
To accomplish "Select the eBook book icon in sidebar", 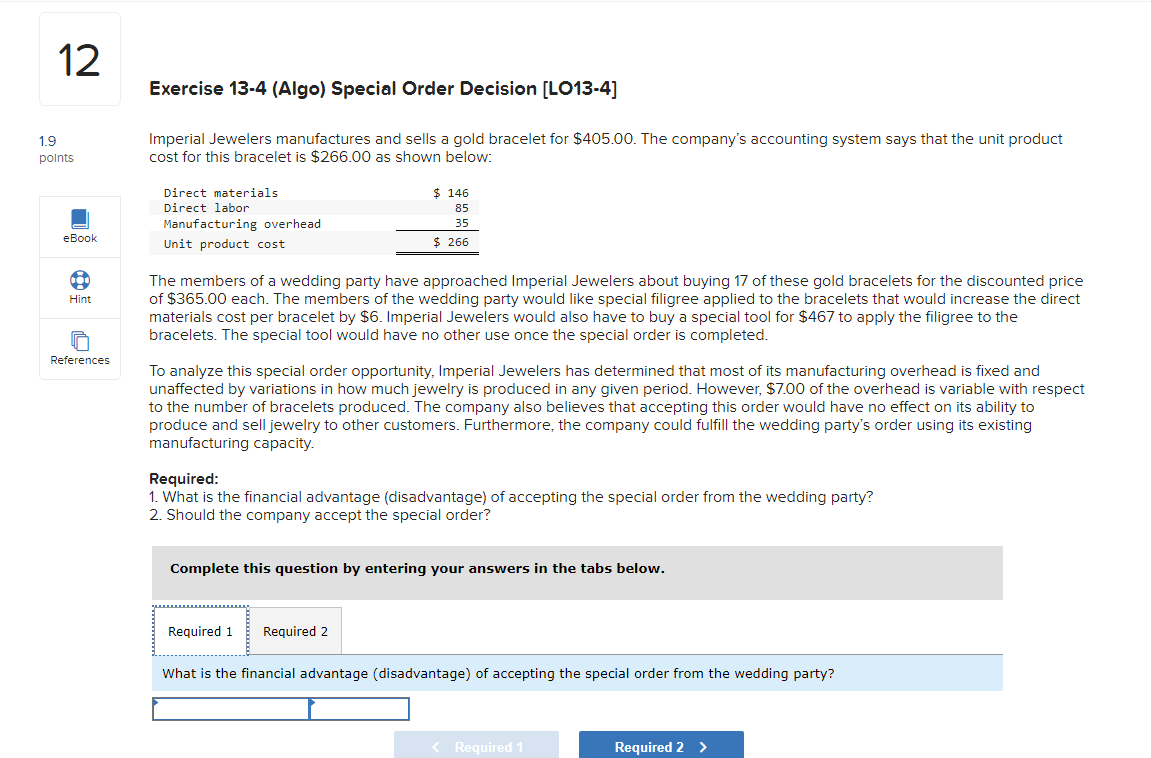I will tap(79, 219).
